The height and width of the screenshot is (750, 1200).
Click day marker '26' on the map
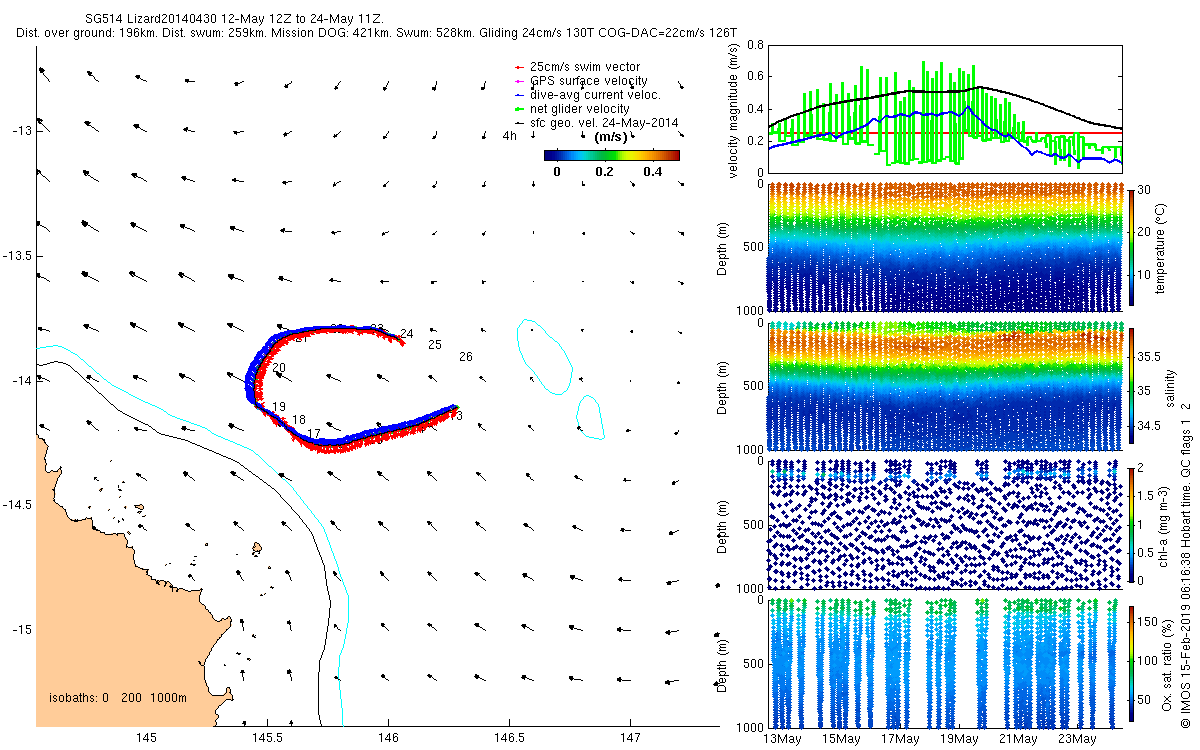pos(466,357)
